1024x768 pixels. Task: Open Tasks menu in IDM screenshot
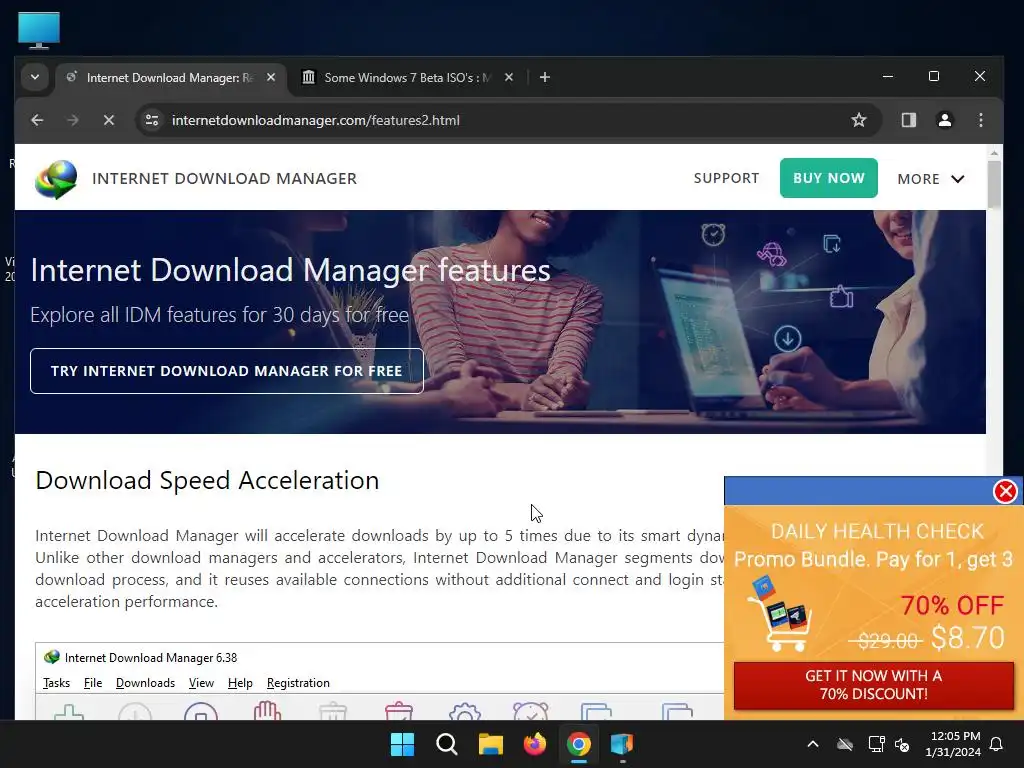(x=56, y=682)
